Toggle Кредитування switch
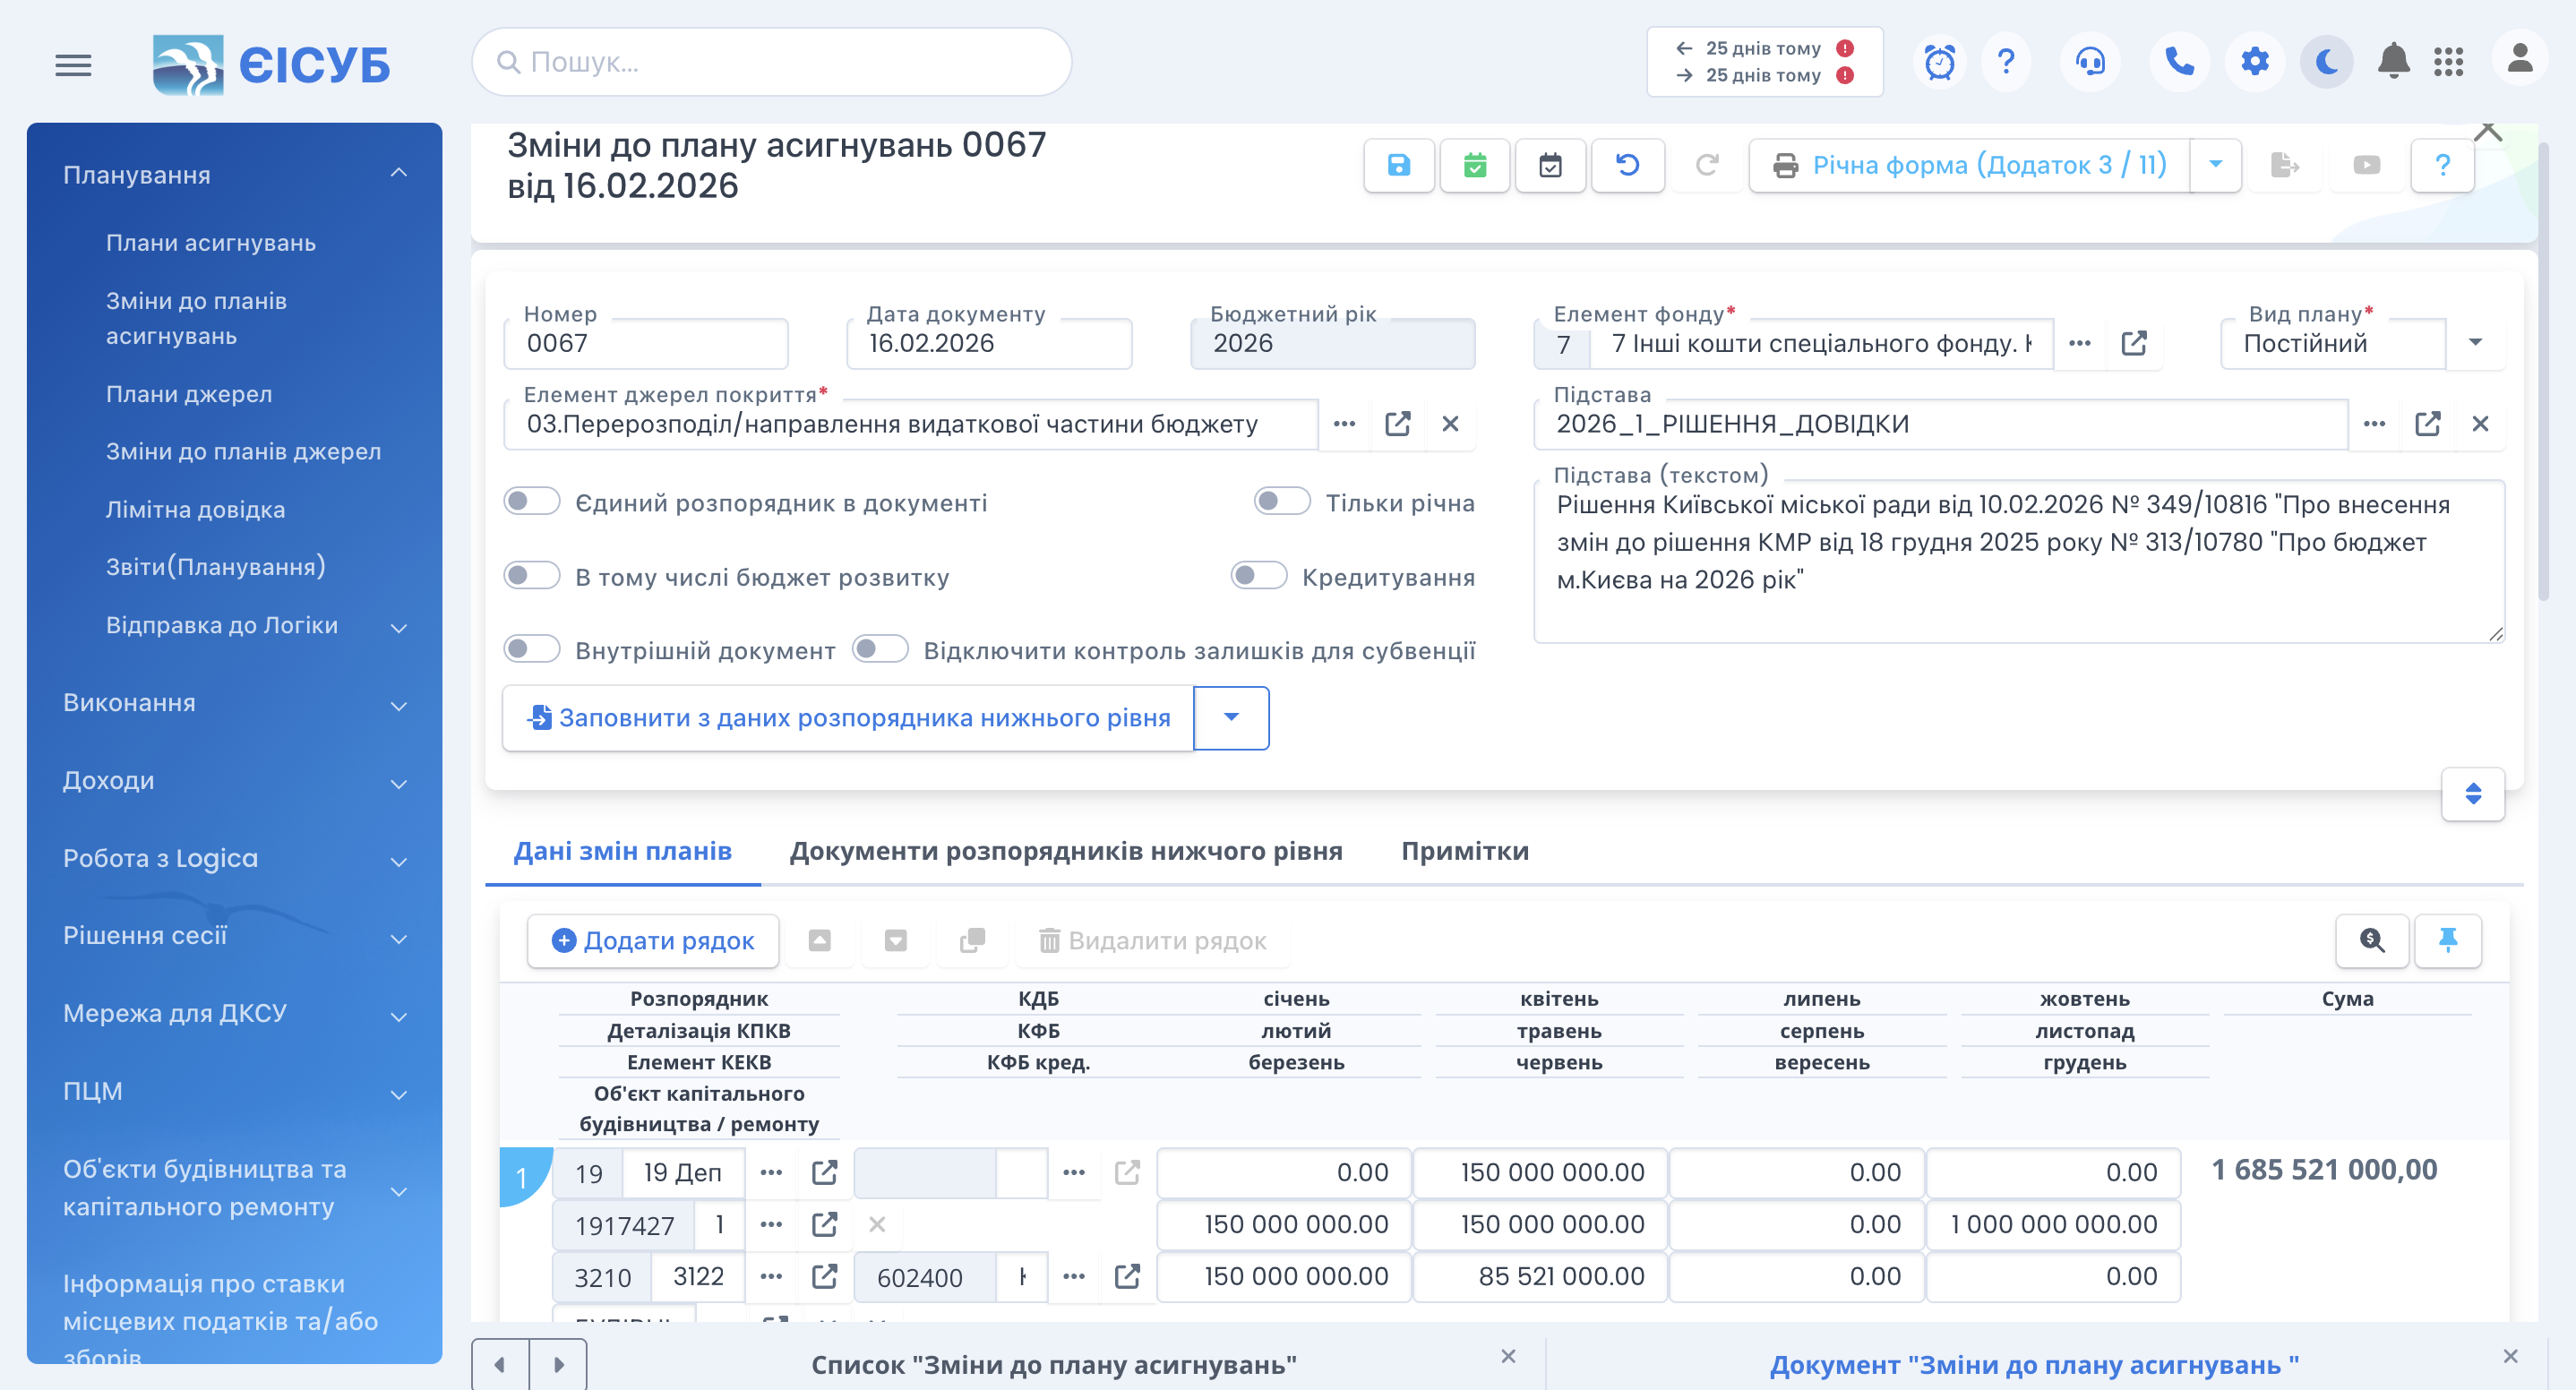Screen dimensions: 2576x1390 click(1259, 576)
